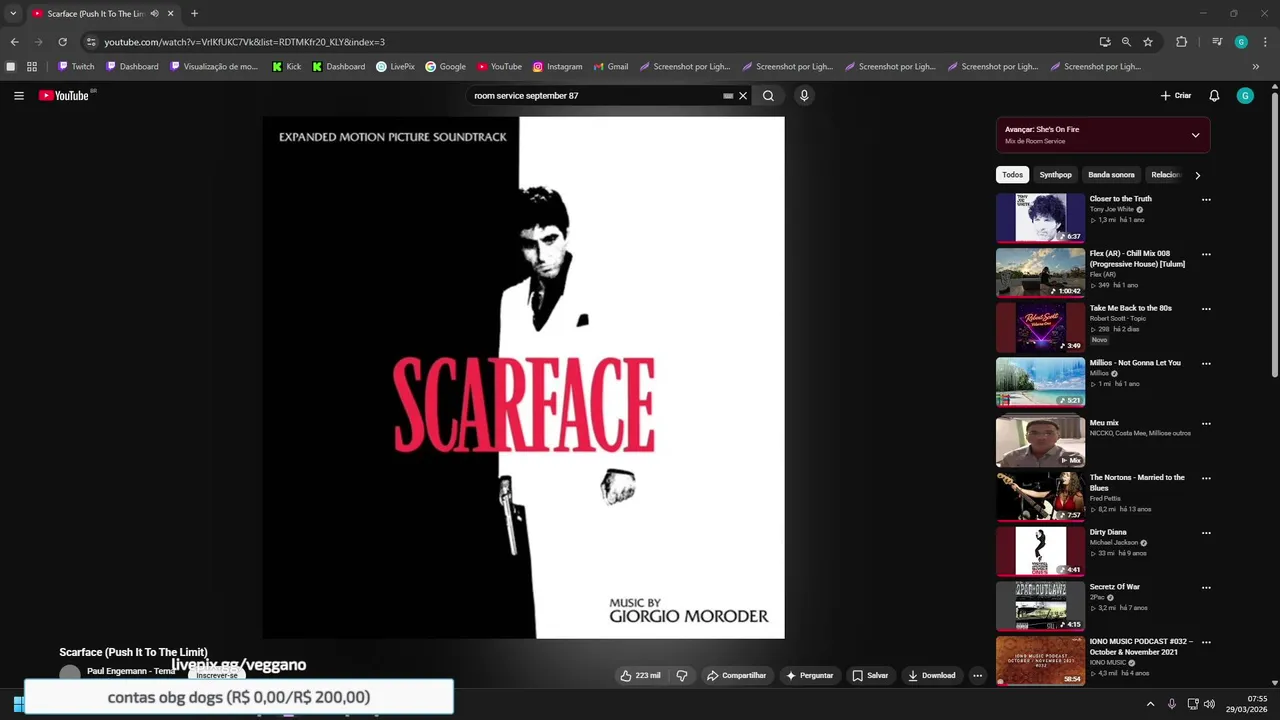Open the Gmail bookmark
The image size is (1280, 720).
(611, 67)
